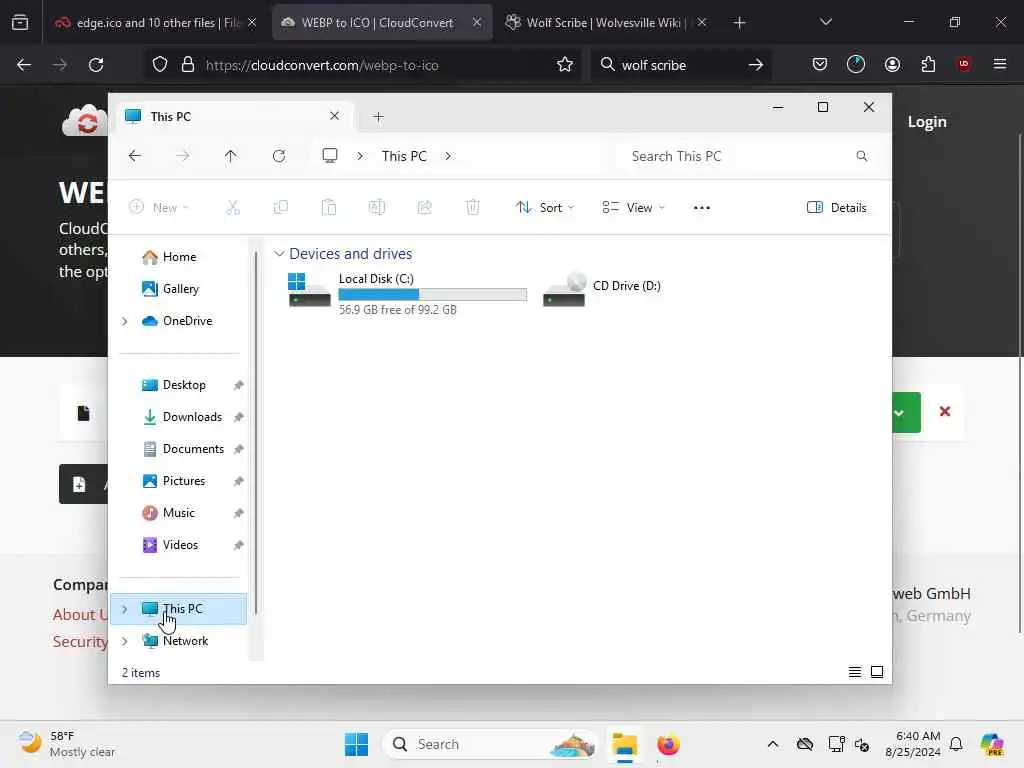Expand the OneDrive tree node
Viewport: 1024px width, 768px height.
125,321
